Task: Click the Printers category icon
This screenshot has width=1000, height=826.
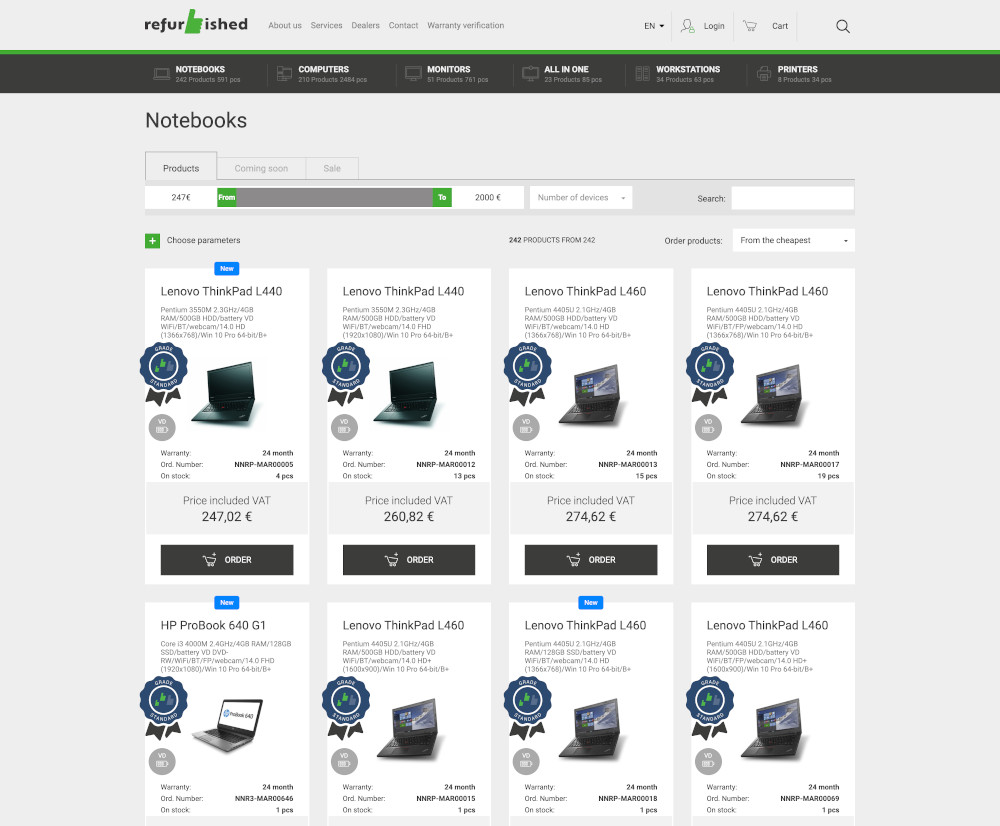Action: (x=763, y=74)
